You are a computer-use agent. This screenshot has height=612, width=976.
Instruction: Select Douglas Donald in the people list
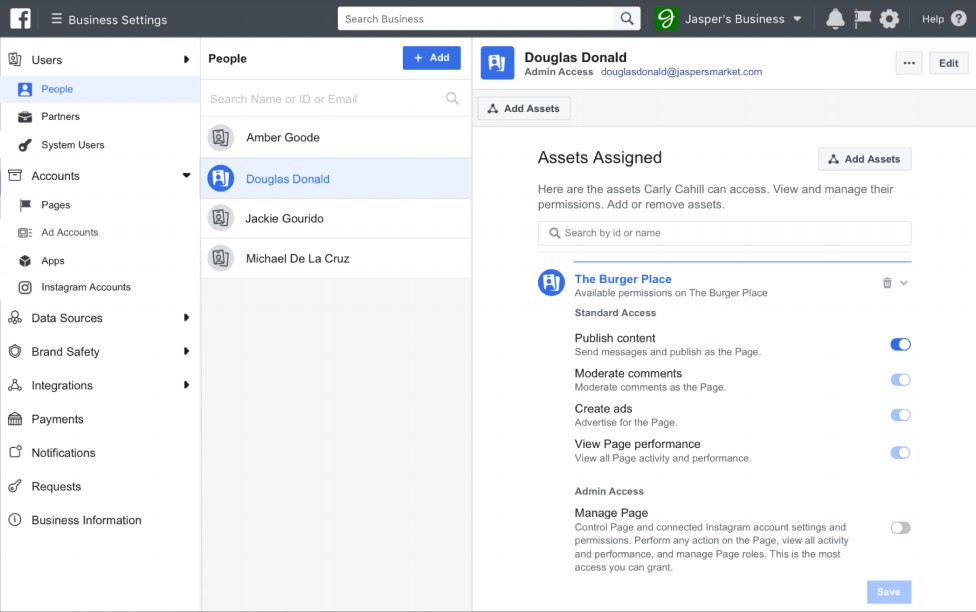(336, 179)
